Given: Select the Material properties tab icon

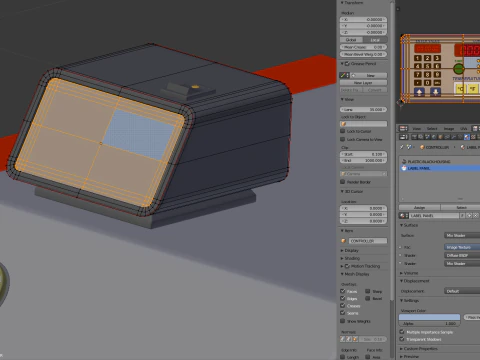Looking at the screenshot, I should click(467, 137).
